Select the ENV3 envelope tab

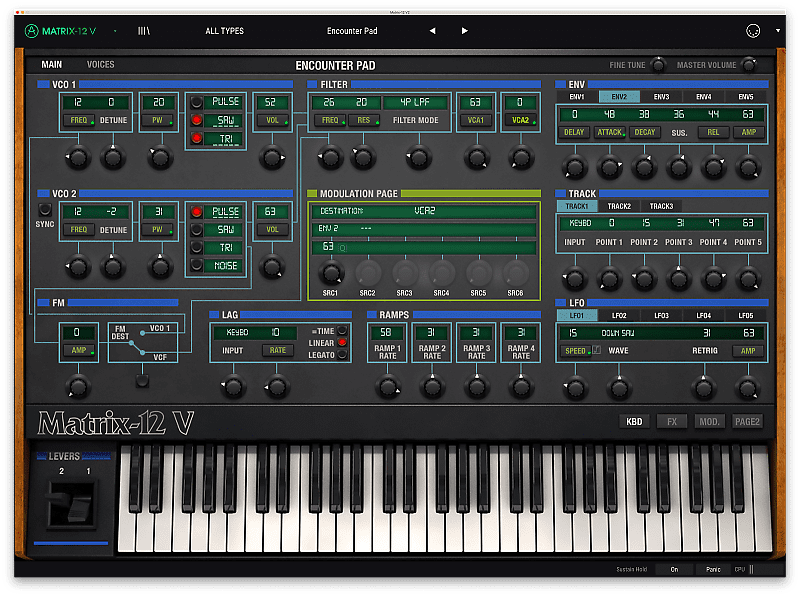(659, 96)
